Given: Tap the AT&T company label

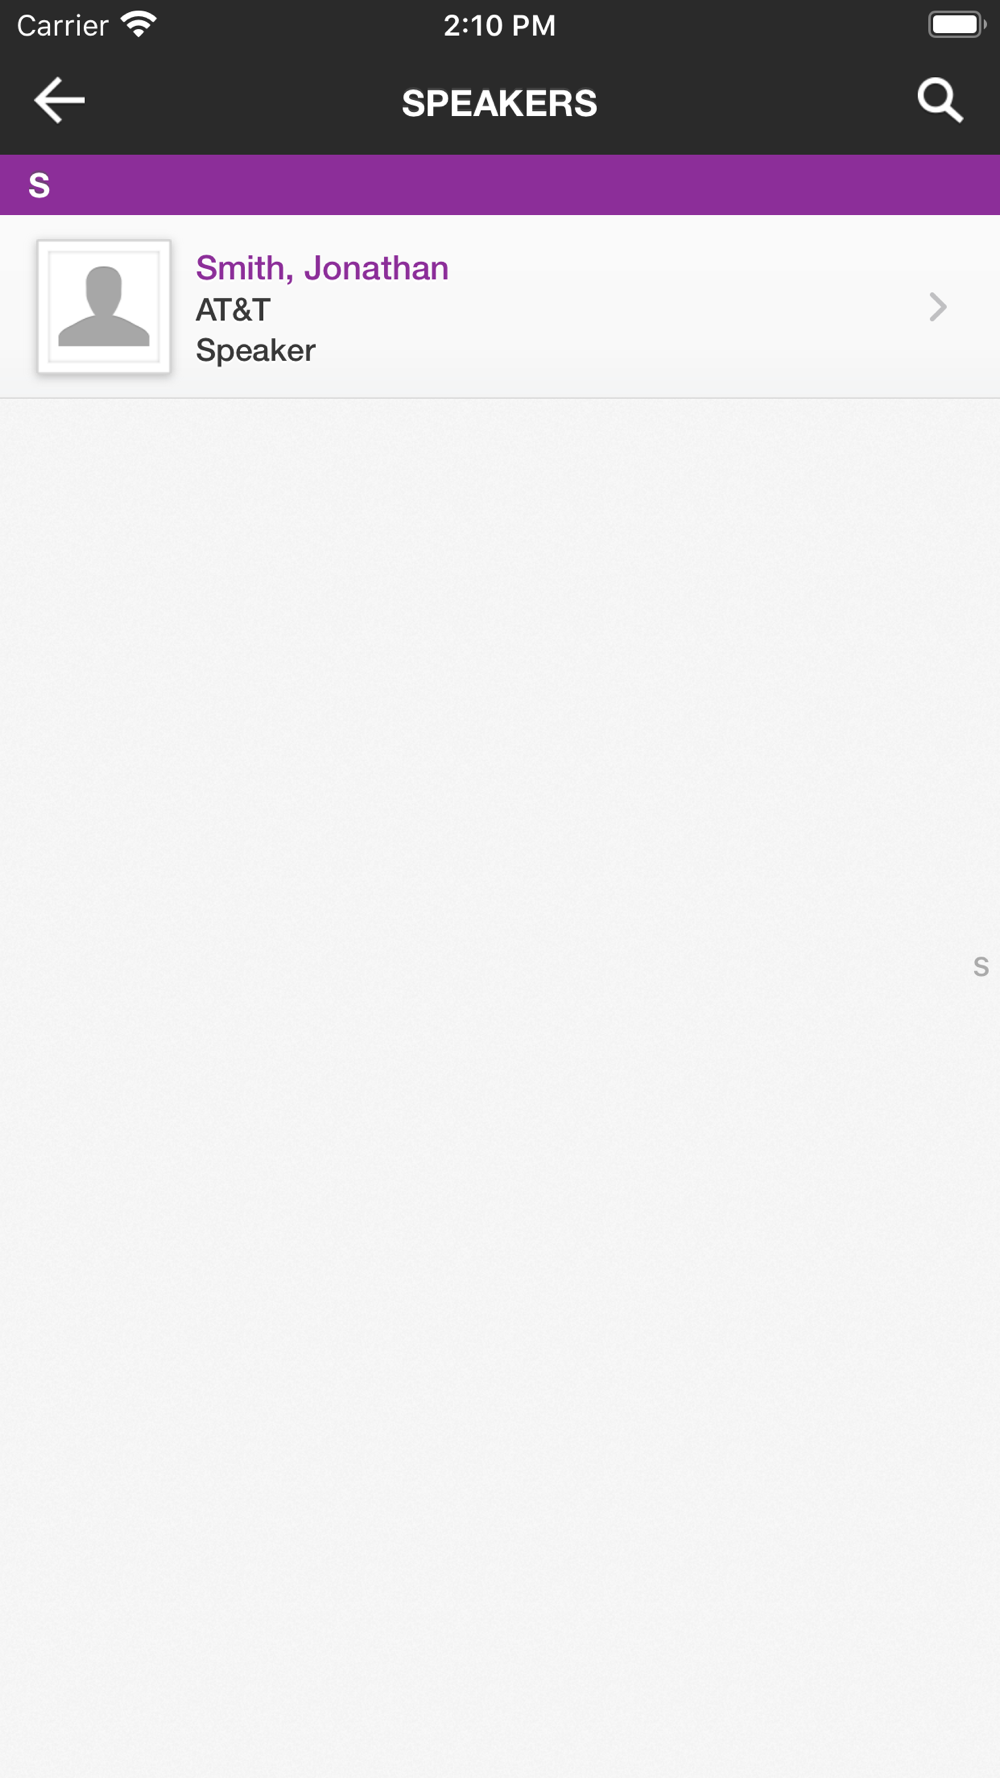Looking at the screenshot, I should click(233, 310).
